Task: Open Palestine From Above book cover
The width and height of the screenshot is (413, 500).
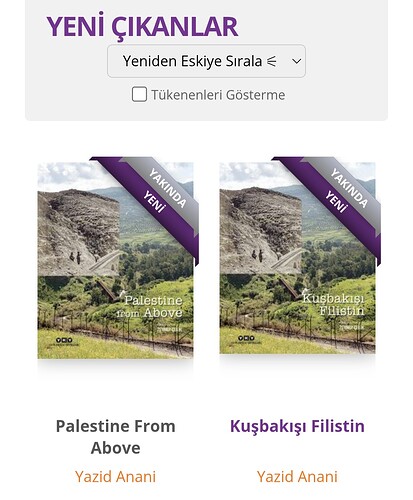Action: coord(115,260)
